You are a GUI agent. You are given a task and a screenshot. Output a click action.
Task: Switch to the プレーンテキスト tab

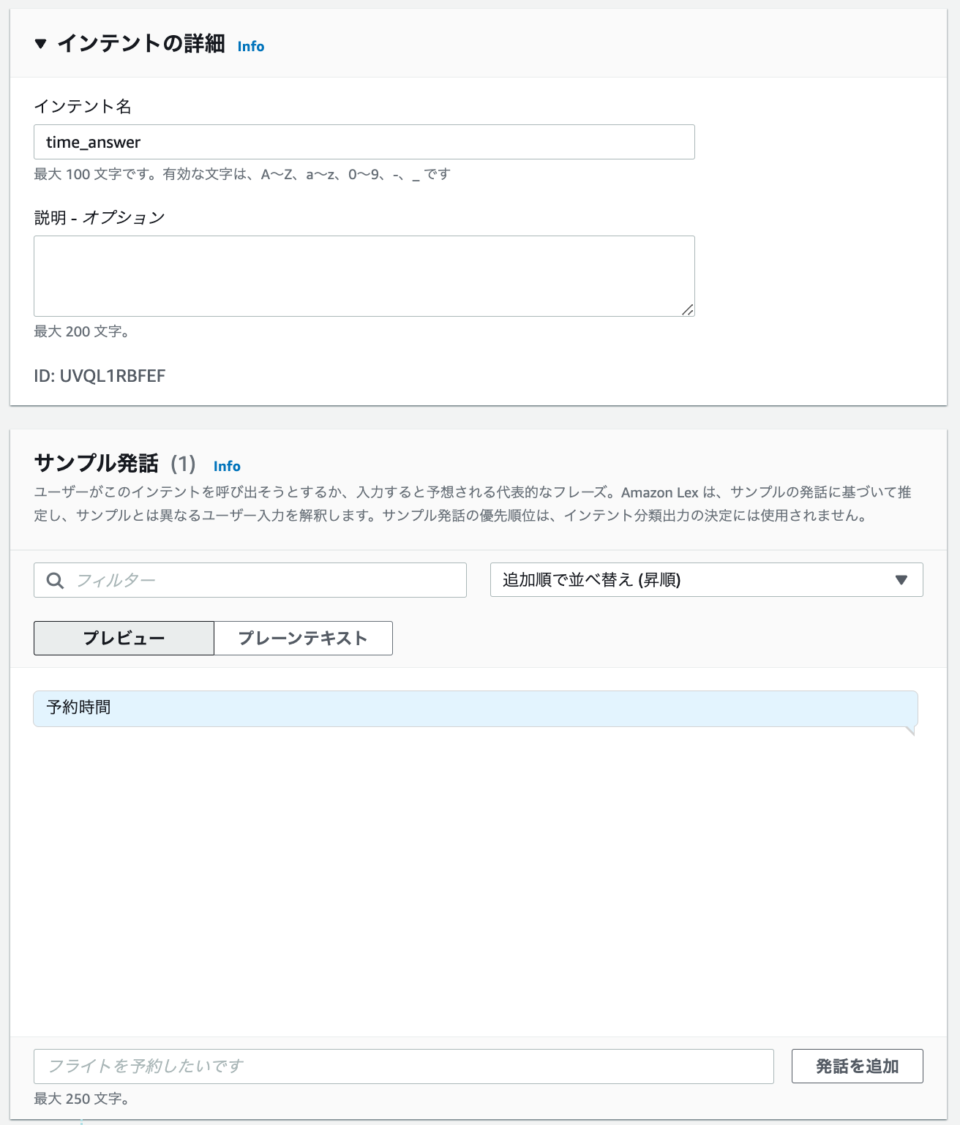(x=303, y=638)
